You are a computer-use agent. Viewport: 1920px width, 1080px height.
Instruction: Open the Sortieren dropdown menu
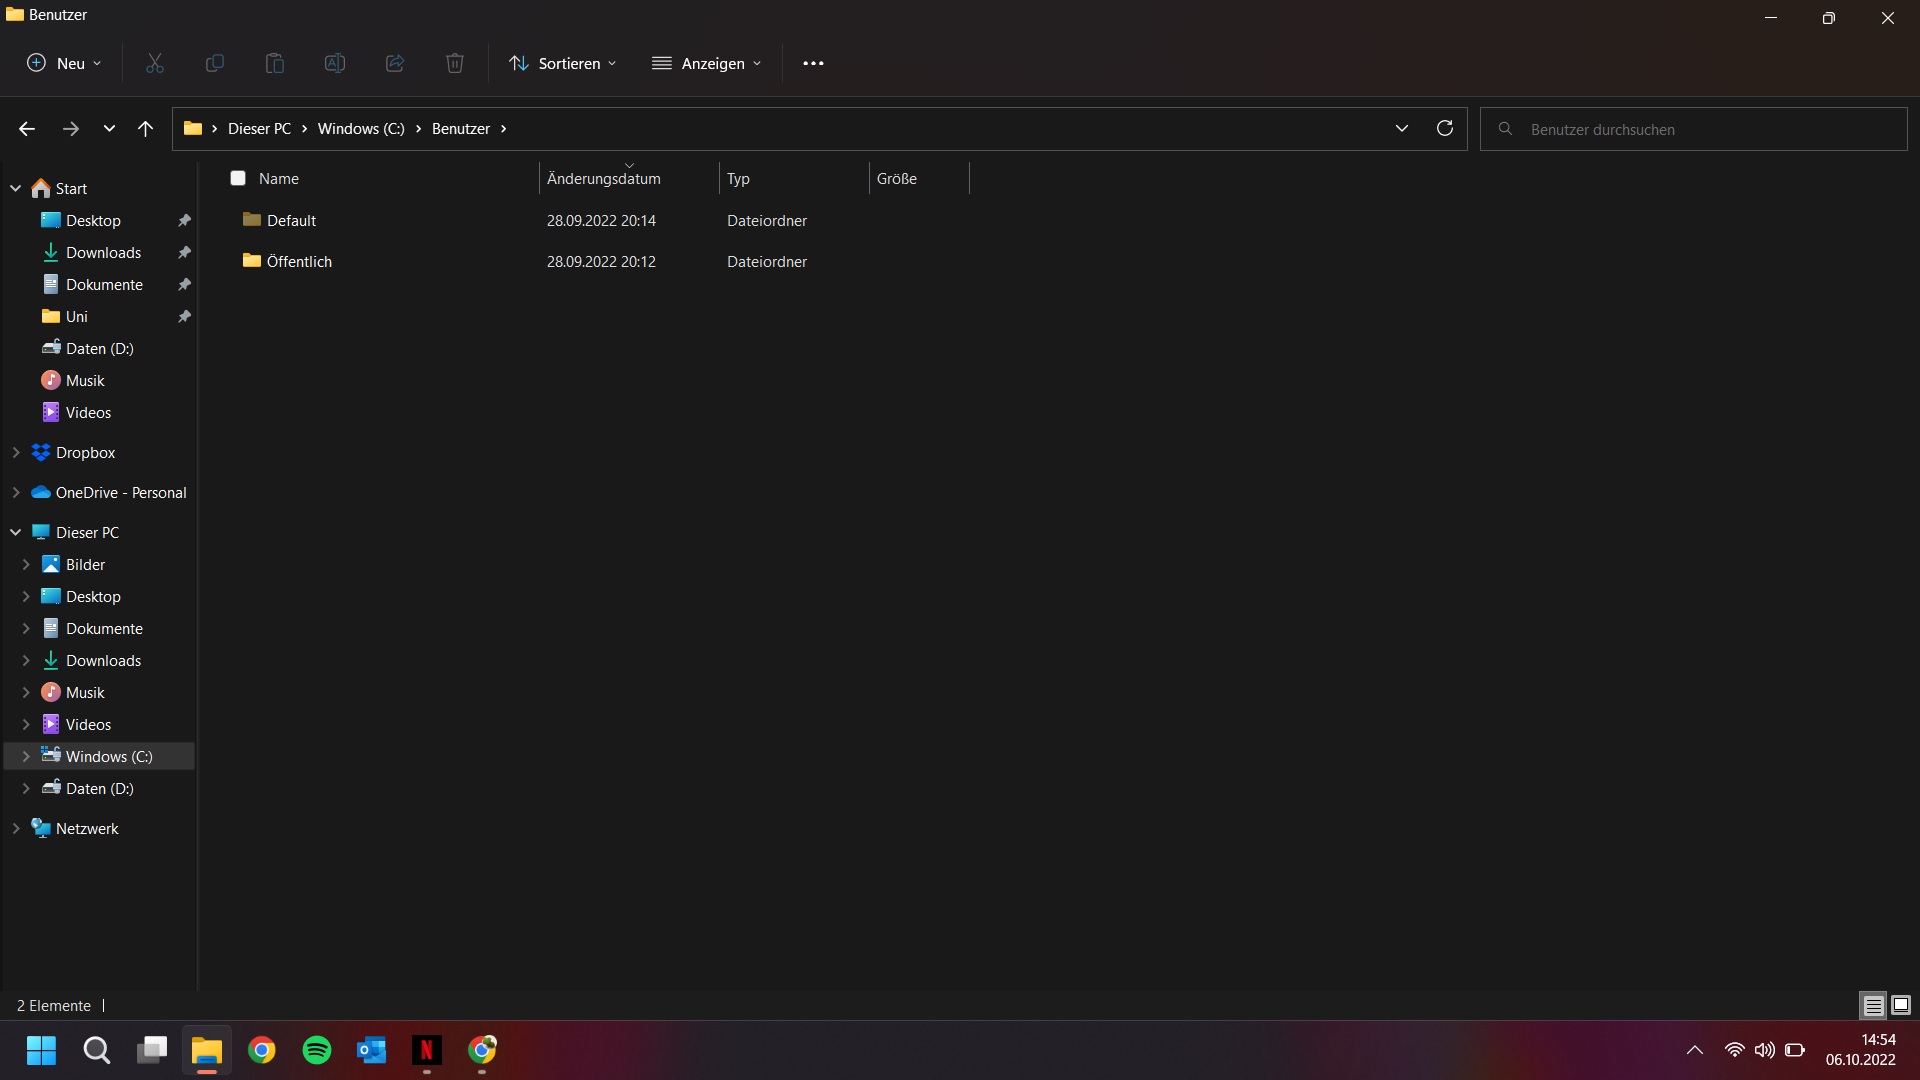click(x=563, y=63)
